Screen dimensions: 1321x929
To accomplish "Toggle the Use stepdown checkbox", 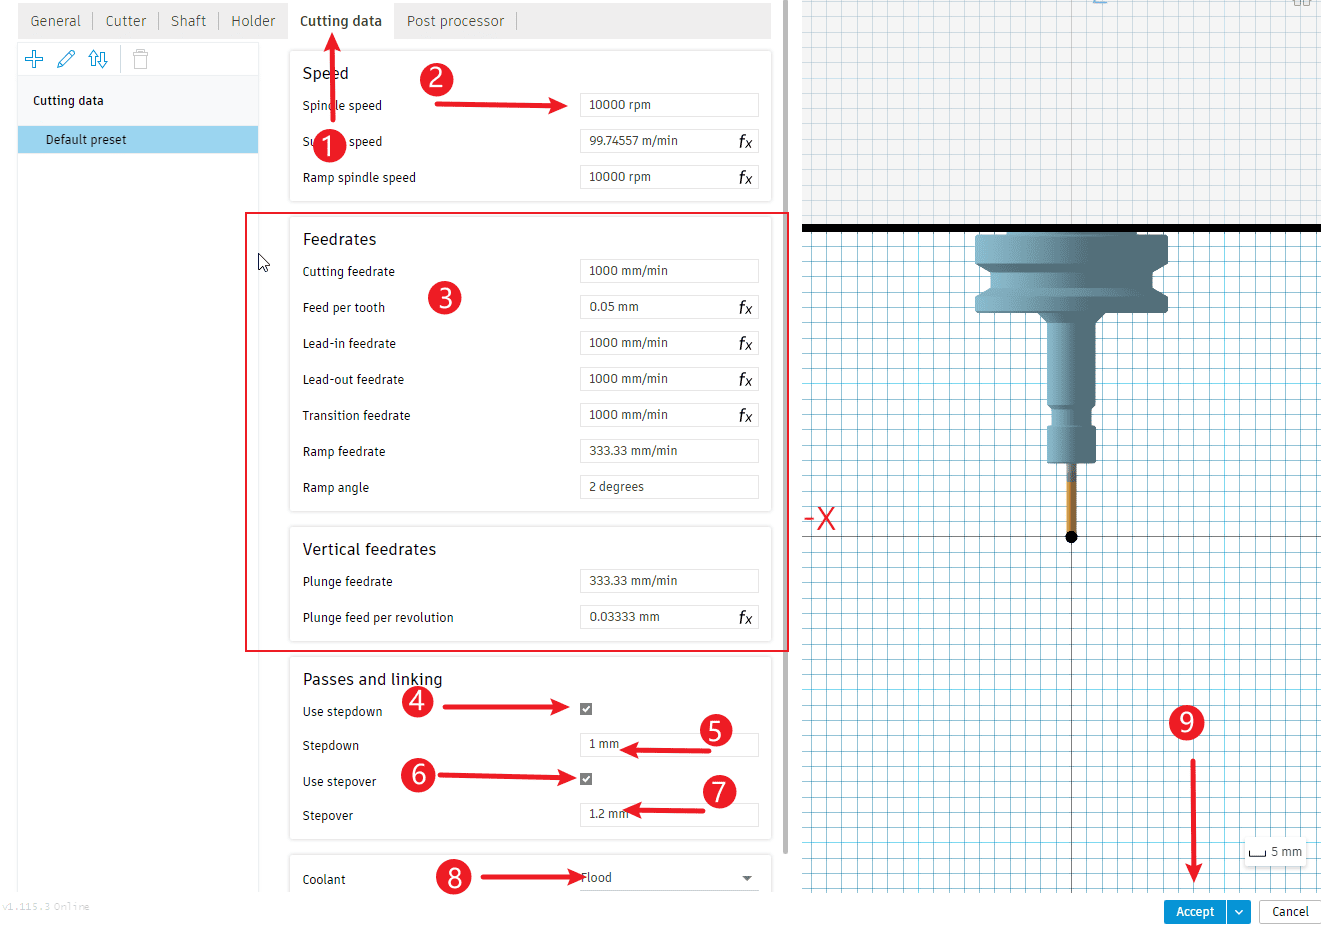I will [x=586, y=709].
